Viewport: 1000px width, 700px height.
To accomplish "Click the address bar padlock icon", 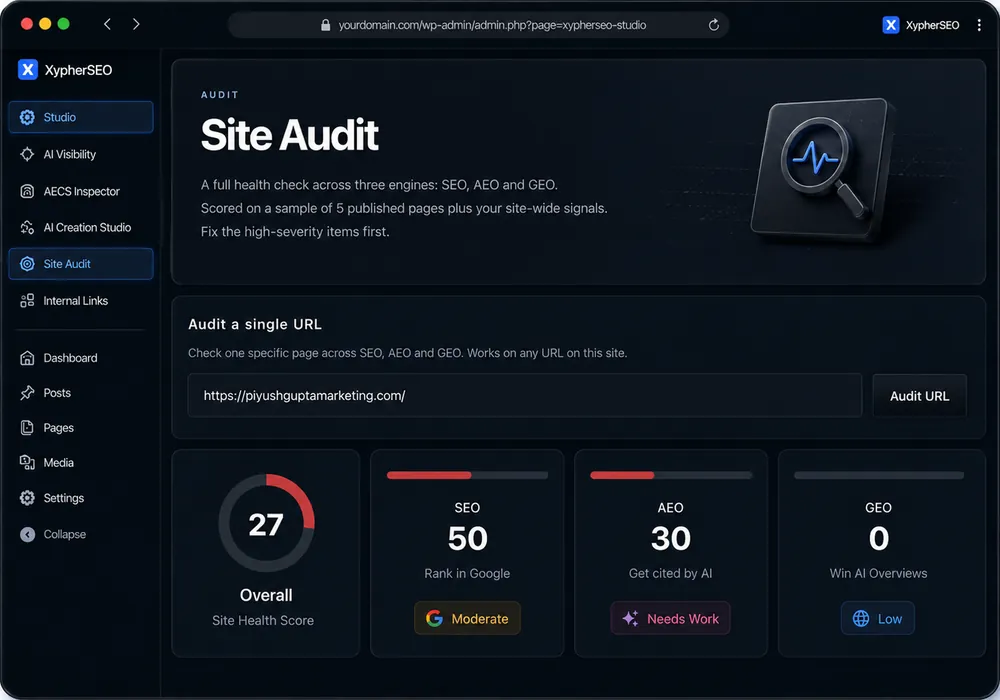I will 325,25.
